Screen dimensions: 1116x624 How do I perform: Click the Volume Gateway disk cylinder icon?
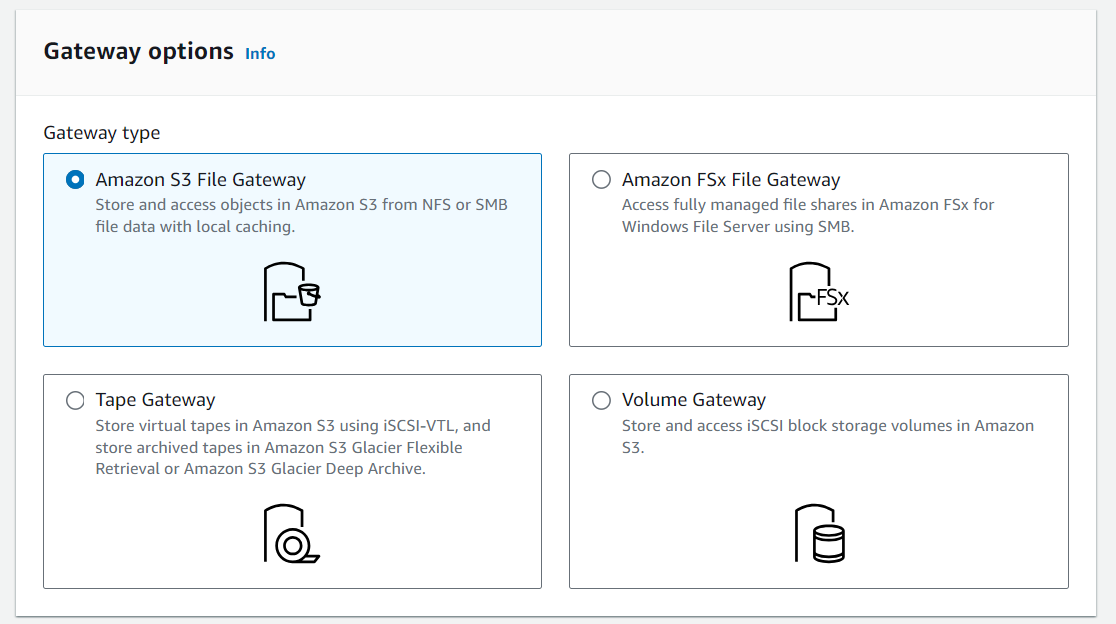click(x=819, y=534)
